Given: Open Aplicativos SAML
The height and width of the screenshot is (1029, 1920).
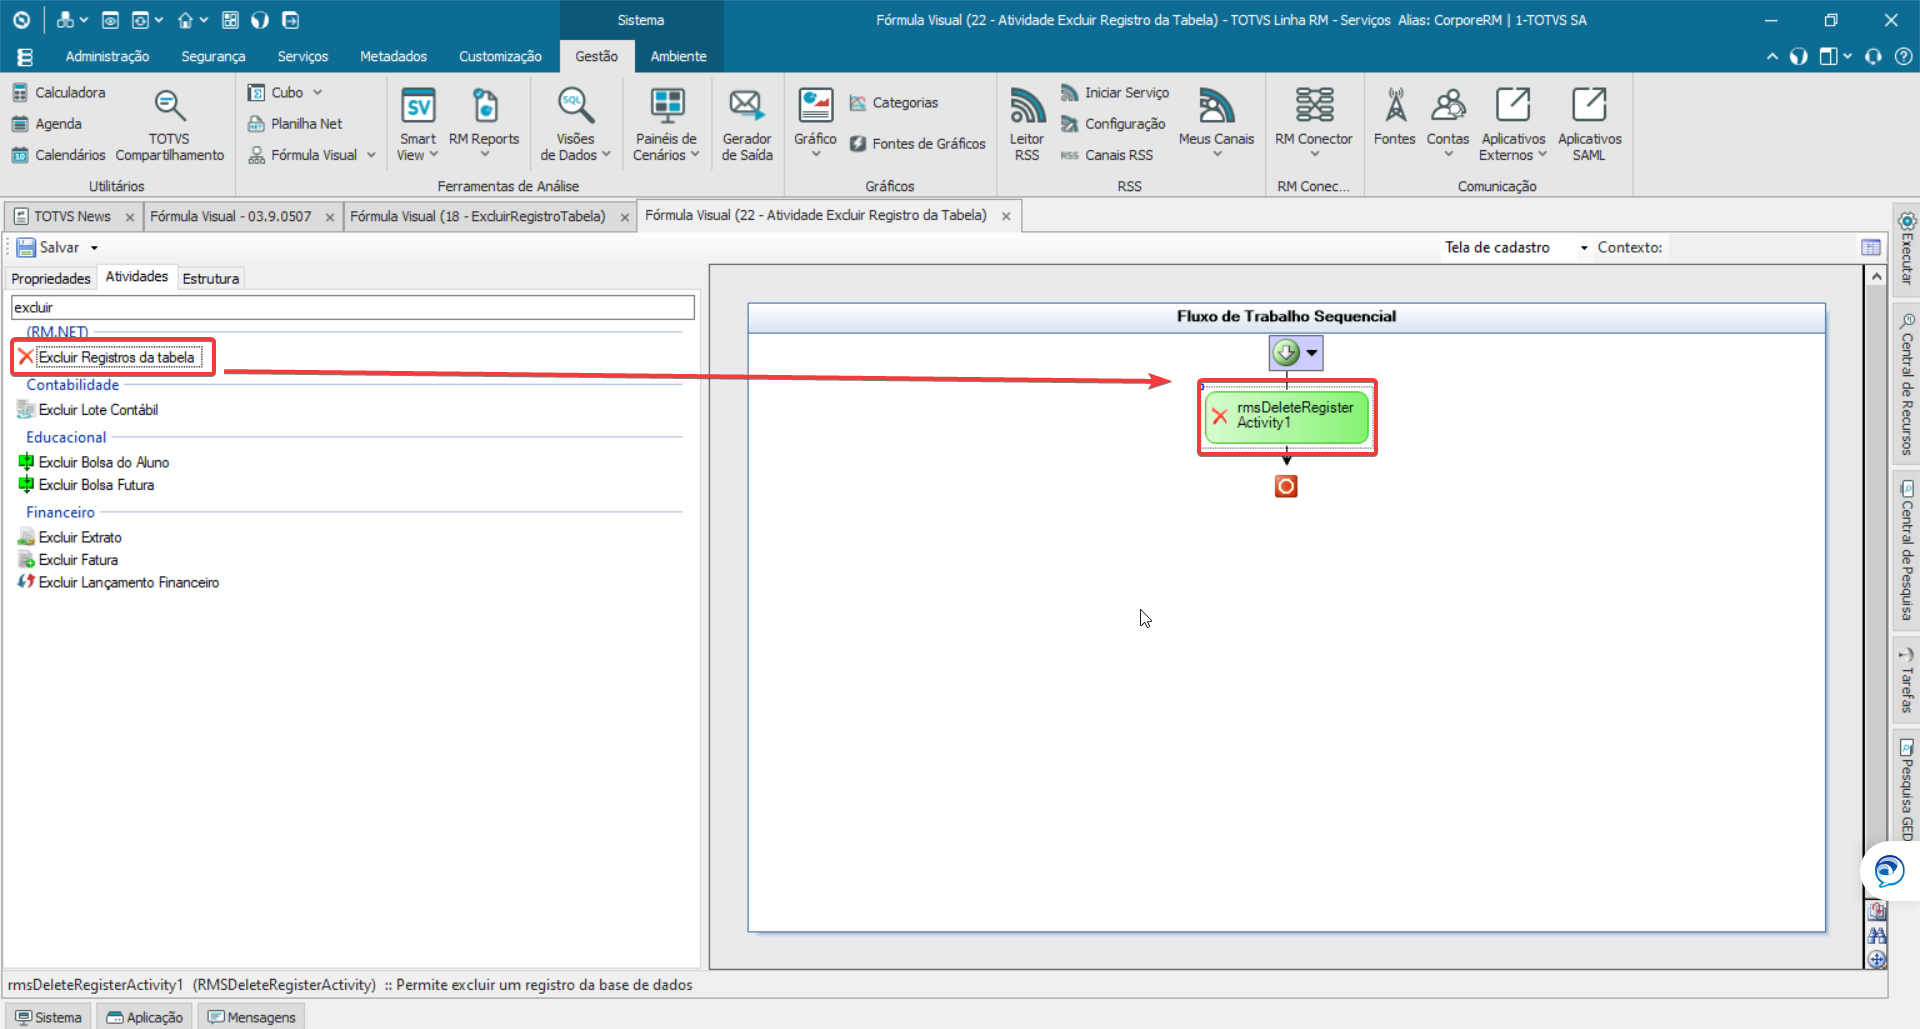Looking at the screenshot, I should tap(1589, 124).
